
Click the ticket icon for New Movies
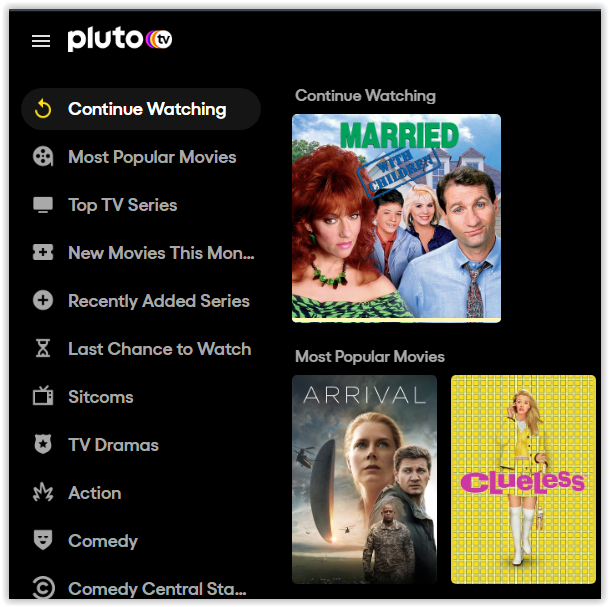coord(43,252)
